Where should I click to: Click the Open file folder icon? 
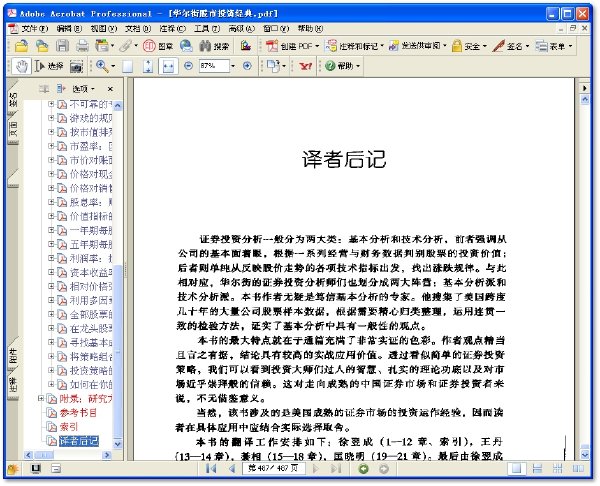tap(21, 46)
